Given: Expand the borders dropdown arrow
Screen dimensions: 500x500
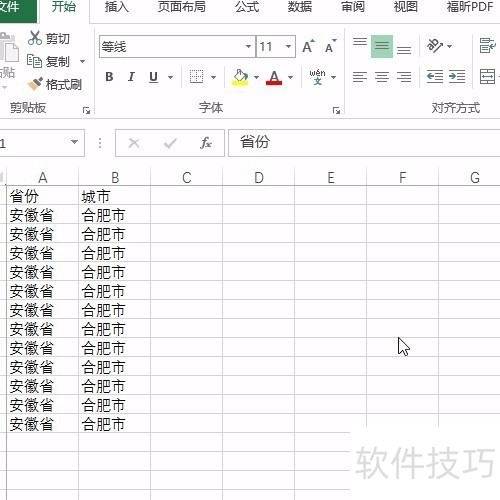Looking at the screenshot, I should (x=213, y=77).
